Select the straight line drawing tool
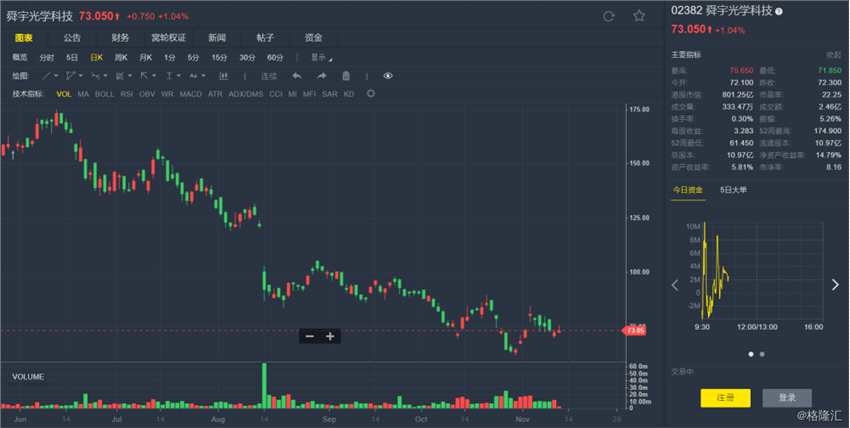 47,76
